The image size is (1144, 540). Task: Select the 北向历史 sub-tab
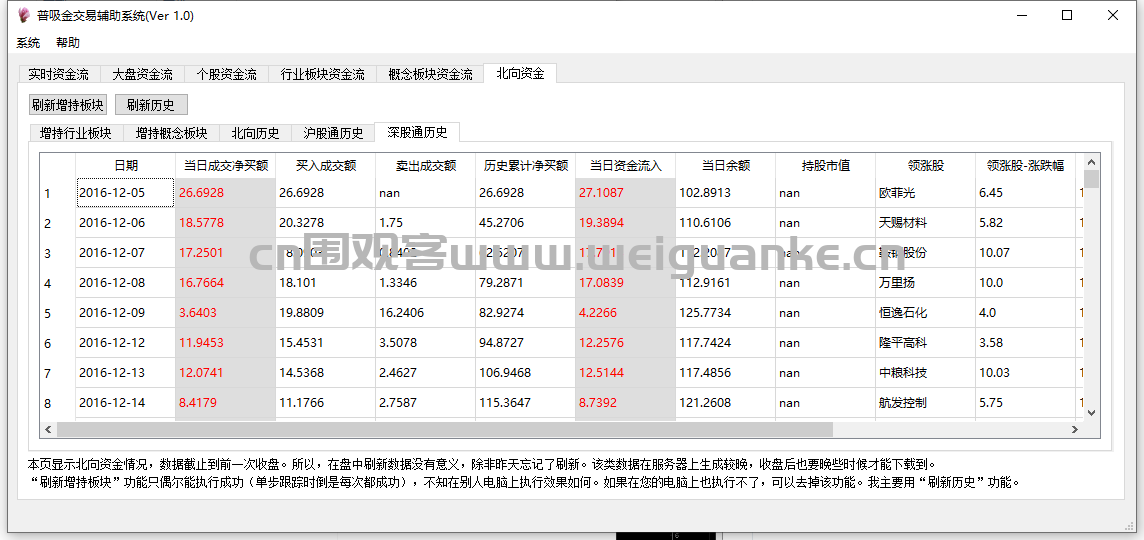pyautogui.click(x=255, y=133)
